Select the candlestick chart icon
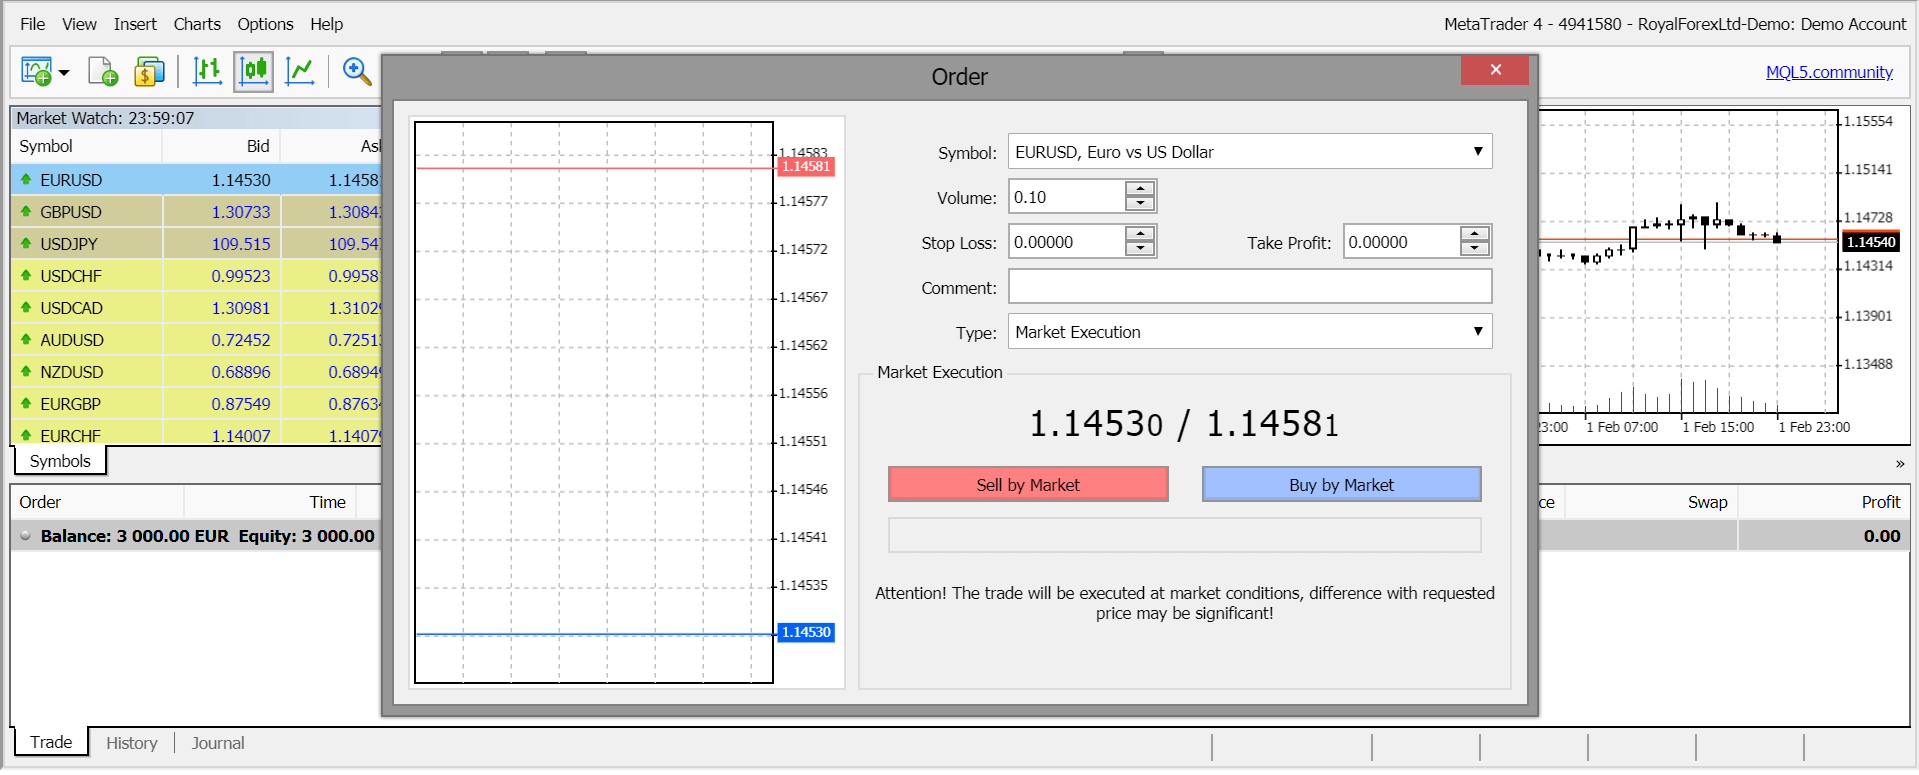Screen dimensions: 1919x775 click(254, 71)
